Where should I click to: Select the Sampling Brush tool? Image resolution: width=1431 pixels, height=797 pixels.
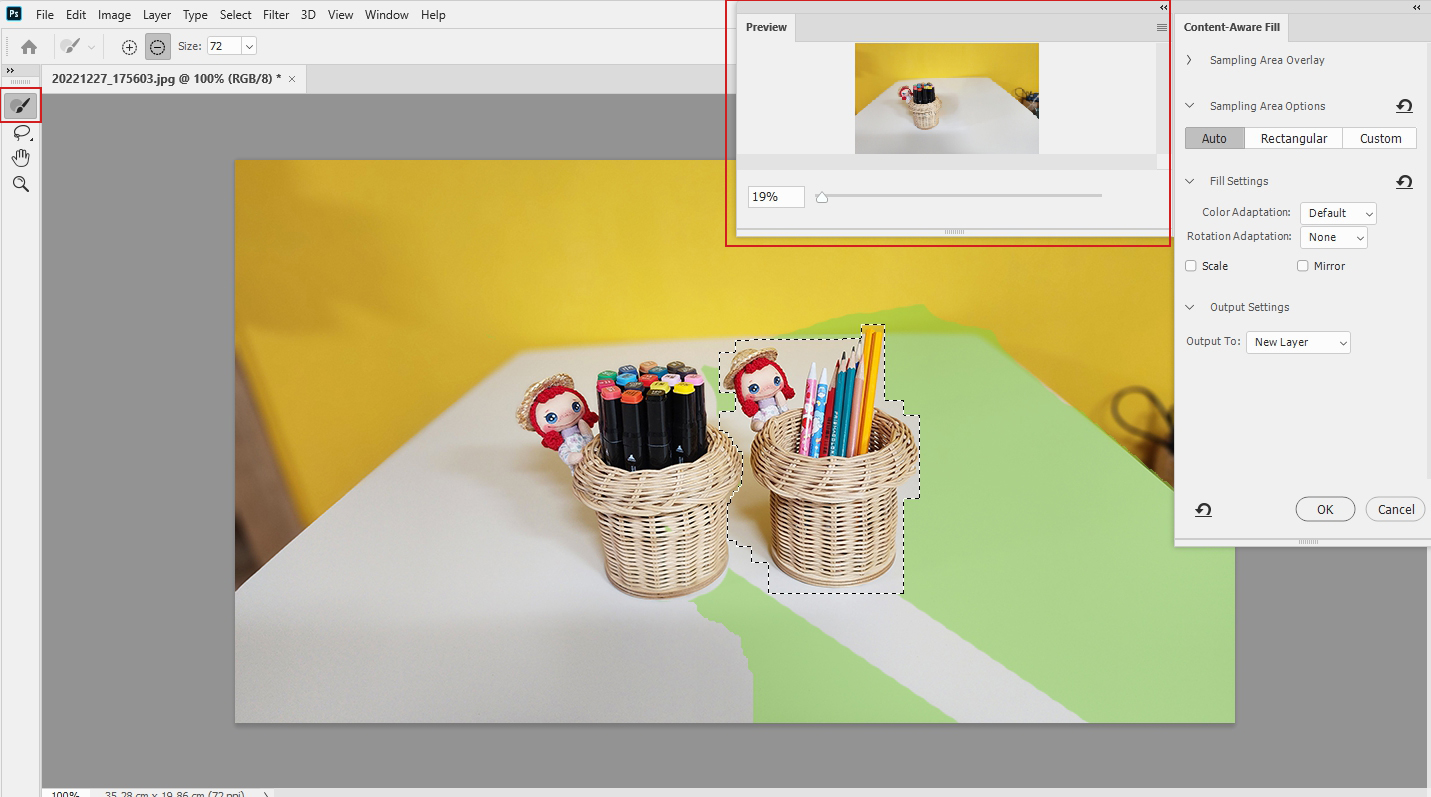point(21,105)
